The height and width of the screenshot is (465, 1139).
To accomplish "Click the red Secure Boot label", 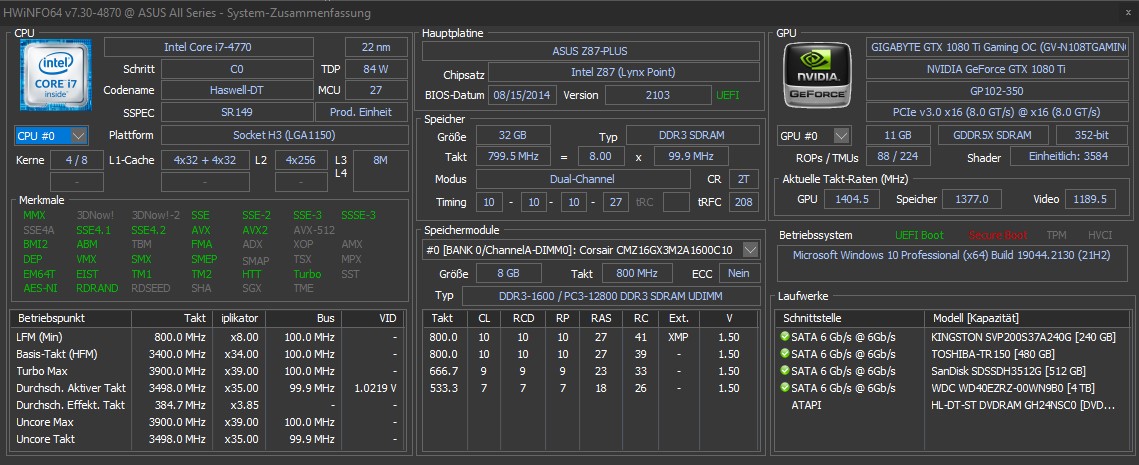I will pos(998,235).
